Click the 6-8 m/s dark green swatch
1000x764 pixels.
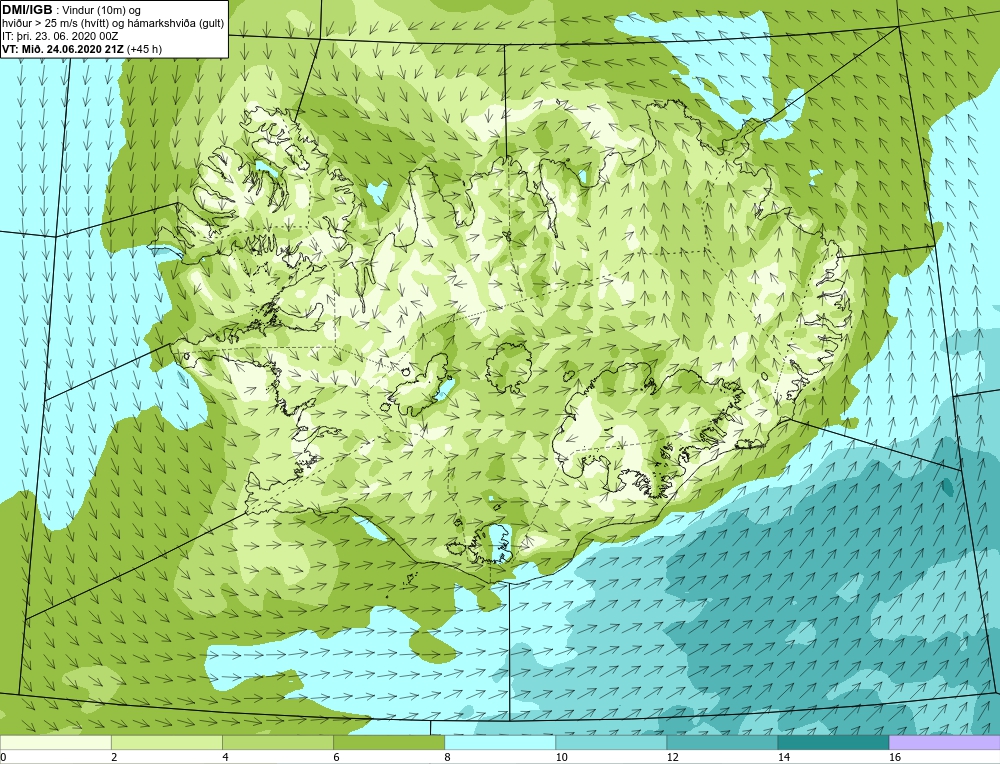pos(389,742)
